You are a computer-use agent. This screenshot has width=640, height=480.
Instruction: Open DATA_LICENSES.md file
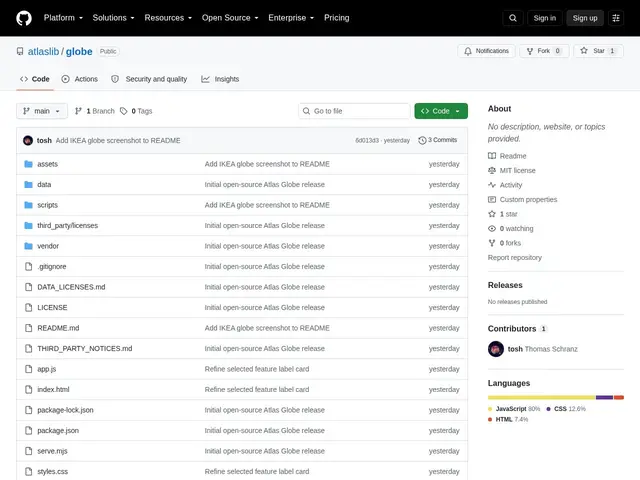(71, 287)
